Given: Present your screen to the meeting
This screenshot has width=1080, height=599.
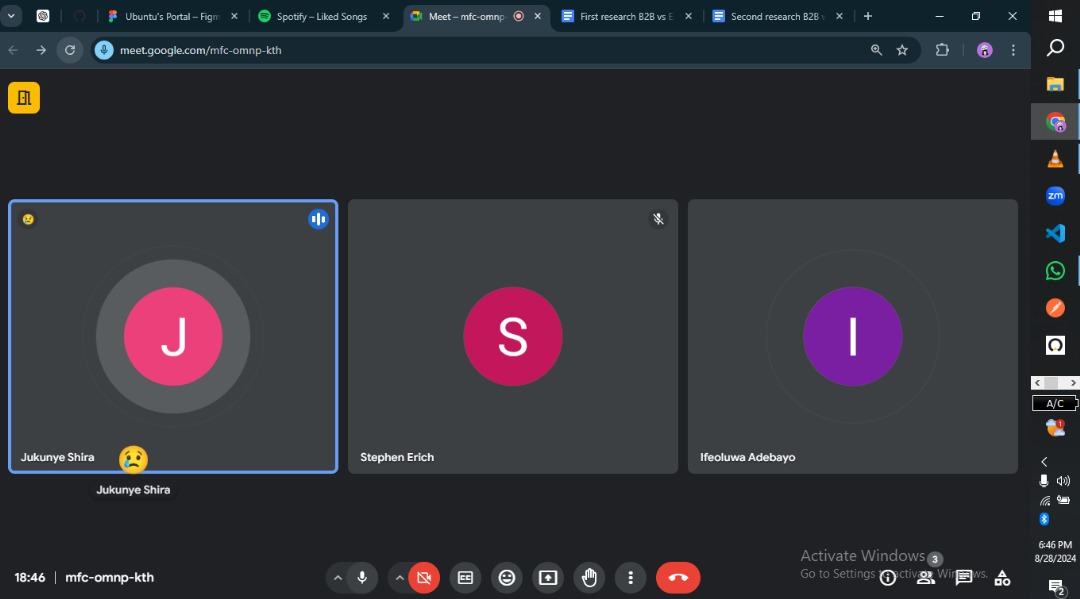Looking at the screenshot, I should 547,577.
